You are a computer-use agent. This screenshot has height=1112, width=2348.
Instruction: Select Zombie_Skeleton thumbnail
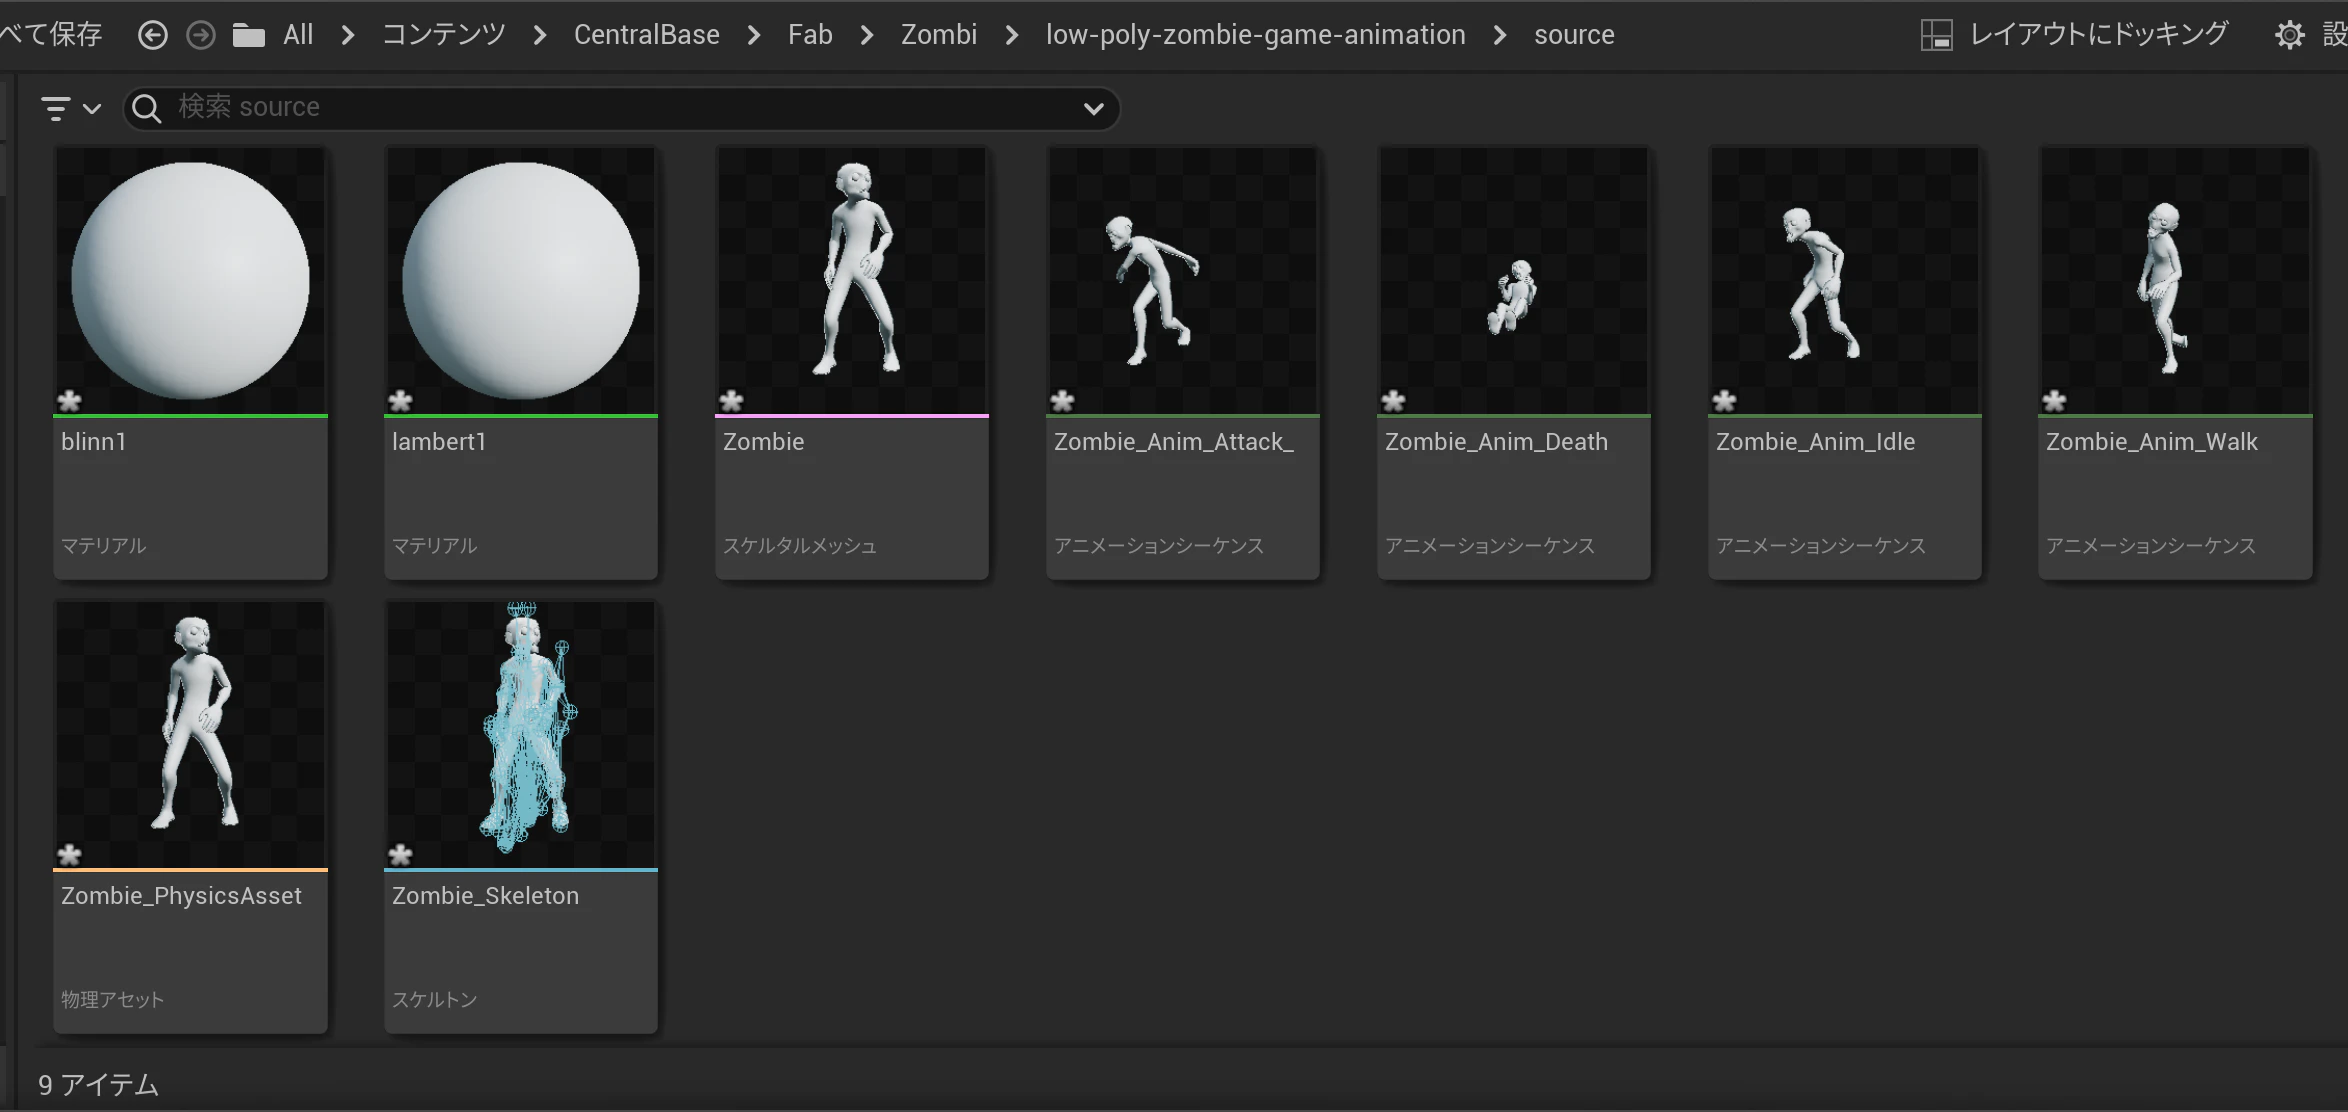click(x=521, y=734)
